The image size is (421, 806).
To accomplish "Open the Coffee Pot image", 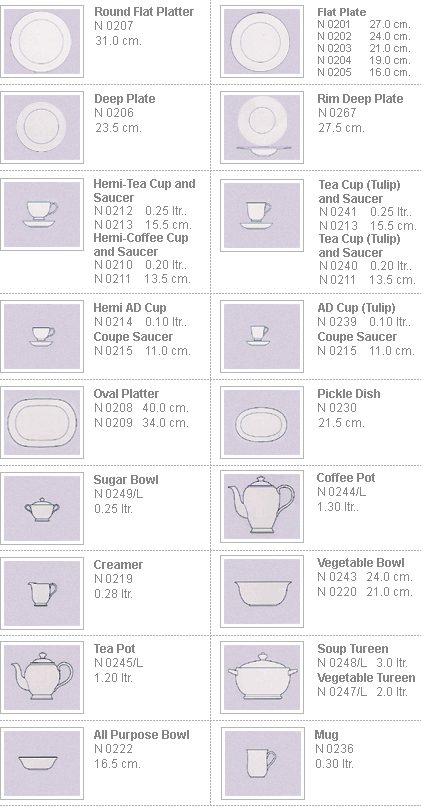I will coord(262,506).
